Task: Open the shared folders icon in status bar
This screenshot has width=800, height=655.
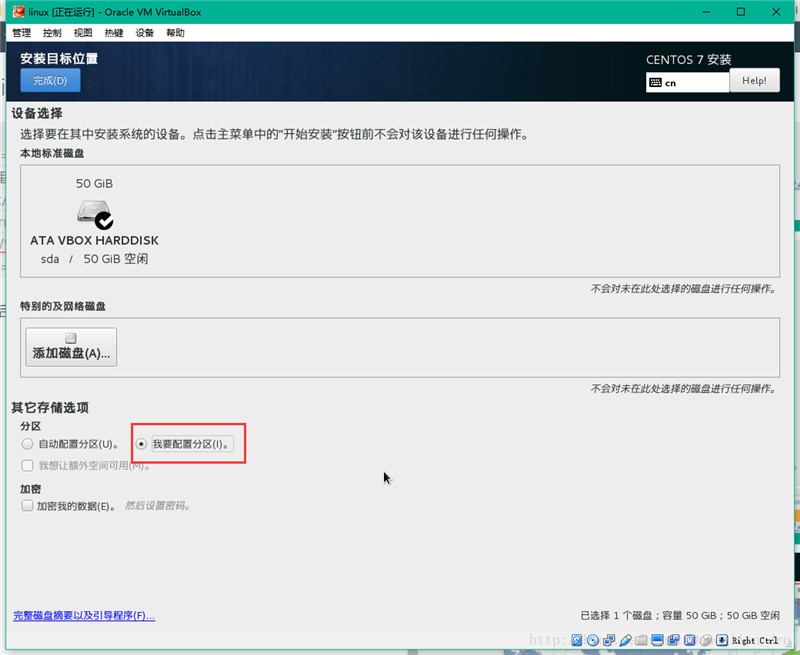Action: 640,640
